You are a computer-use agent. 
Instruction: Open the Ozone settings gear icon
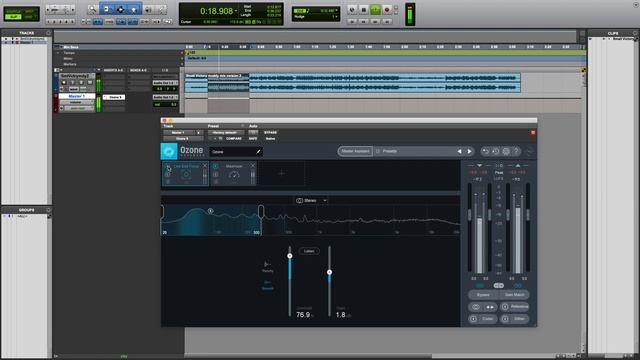pyautogui.click(x=506, y=151)
